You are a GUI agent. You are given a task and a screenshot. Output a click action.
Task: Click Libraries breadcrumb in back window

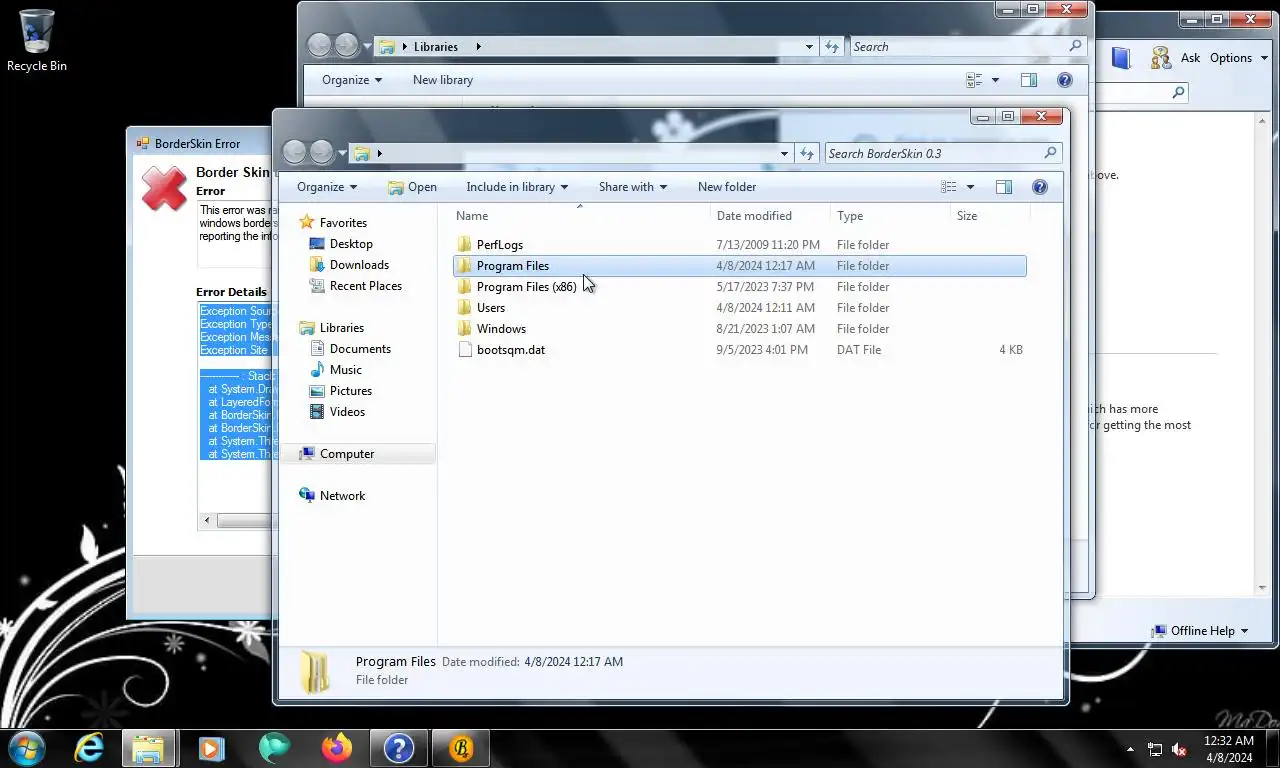click(436, 47)
